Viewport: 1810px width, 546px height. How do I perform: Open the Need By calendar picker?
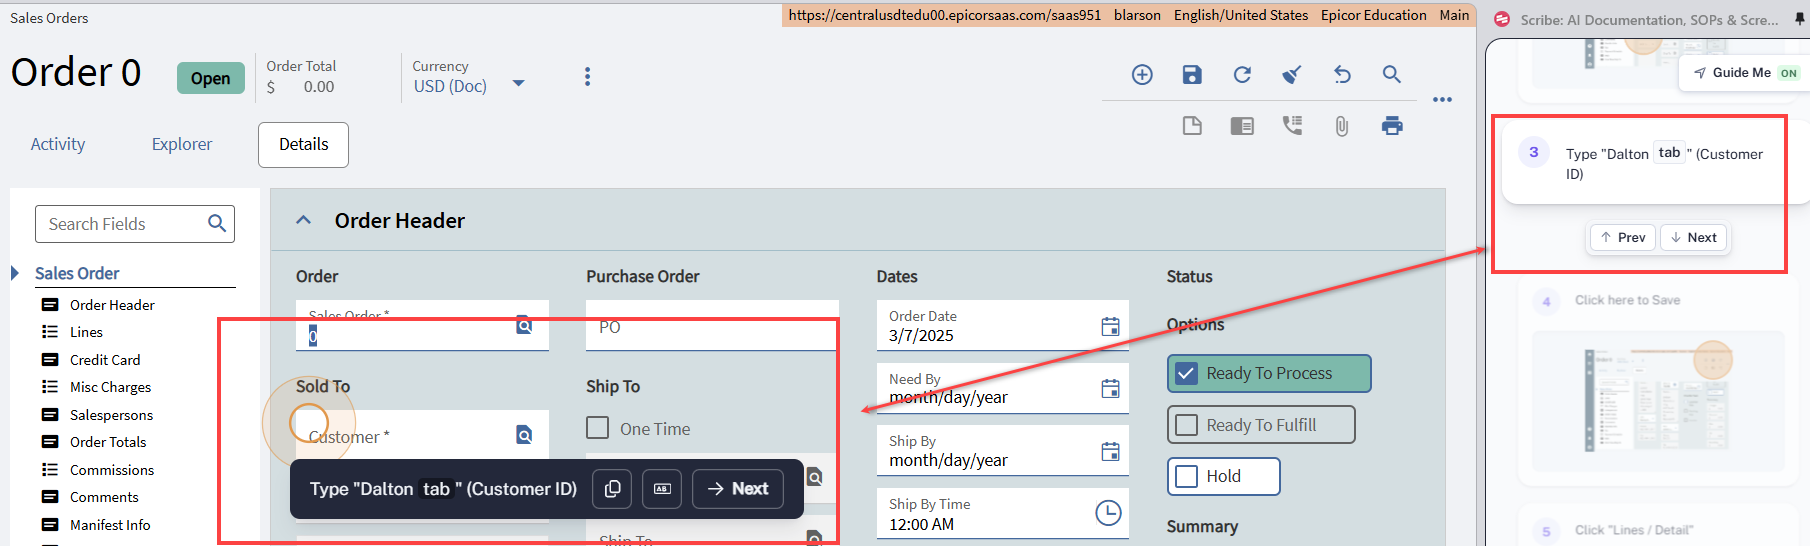(x=1110, y=389)
